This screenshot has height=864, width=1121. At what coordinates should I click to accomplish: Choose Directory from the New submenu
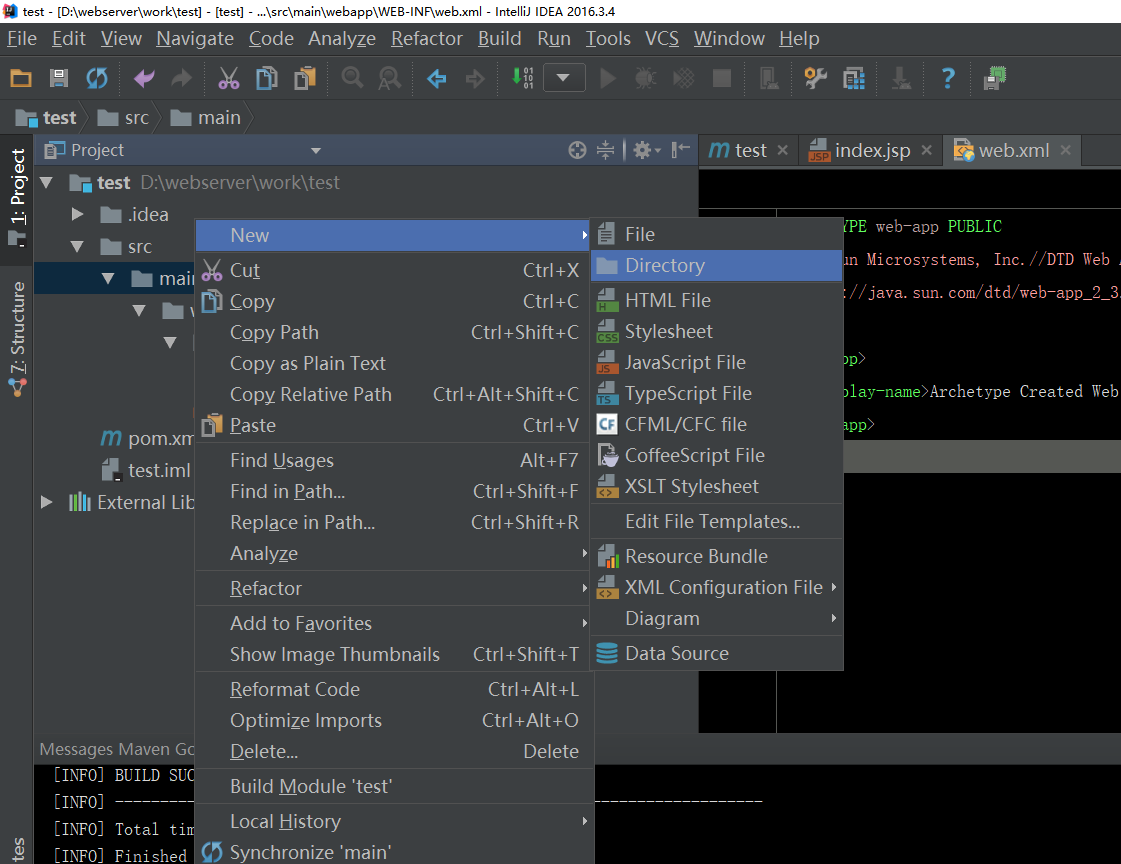pos(665,265)
